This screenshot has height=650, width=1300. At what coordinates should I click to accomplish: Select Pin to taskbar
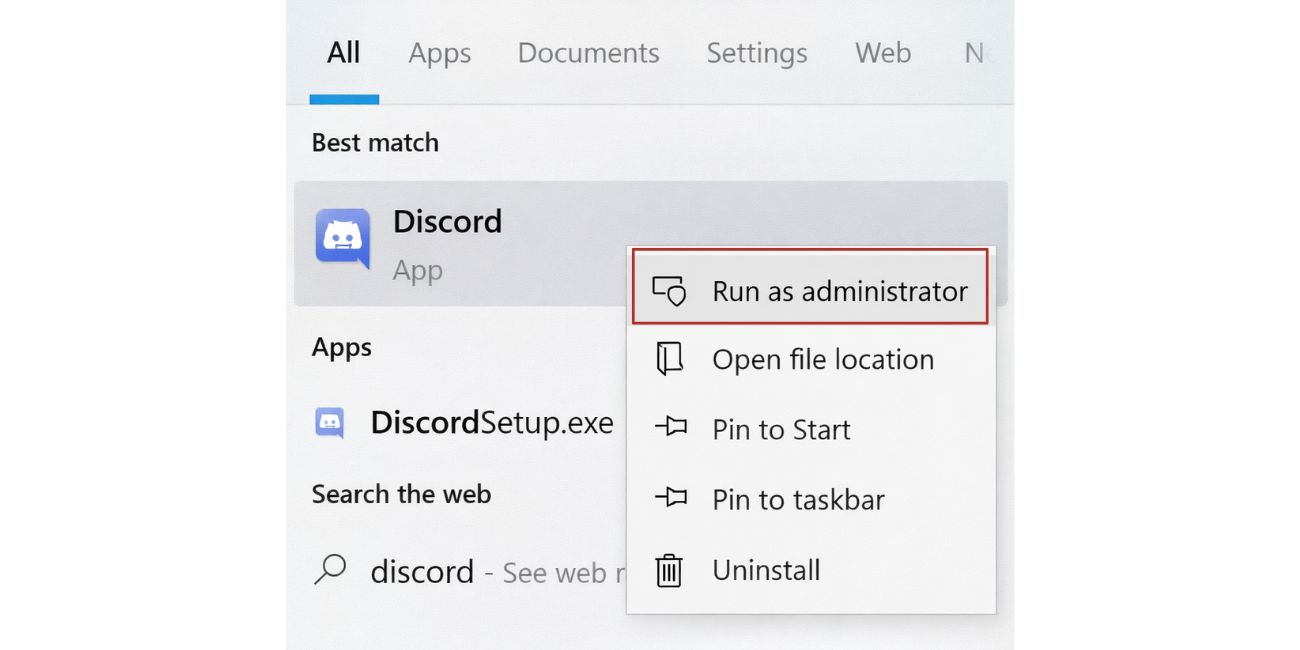pyautogui.click(x=797, y=499)
